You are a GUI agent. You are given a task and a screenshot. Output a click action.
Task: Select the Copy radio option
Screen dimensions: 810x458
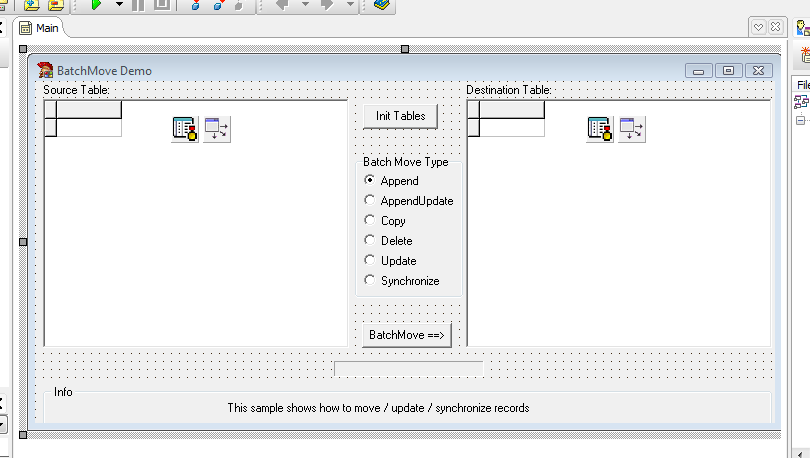370,221
